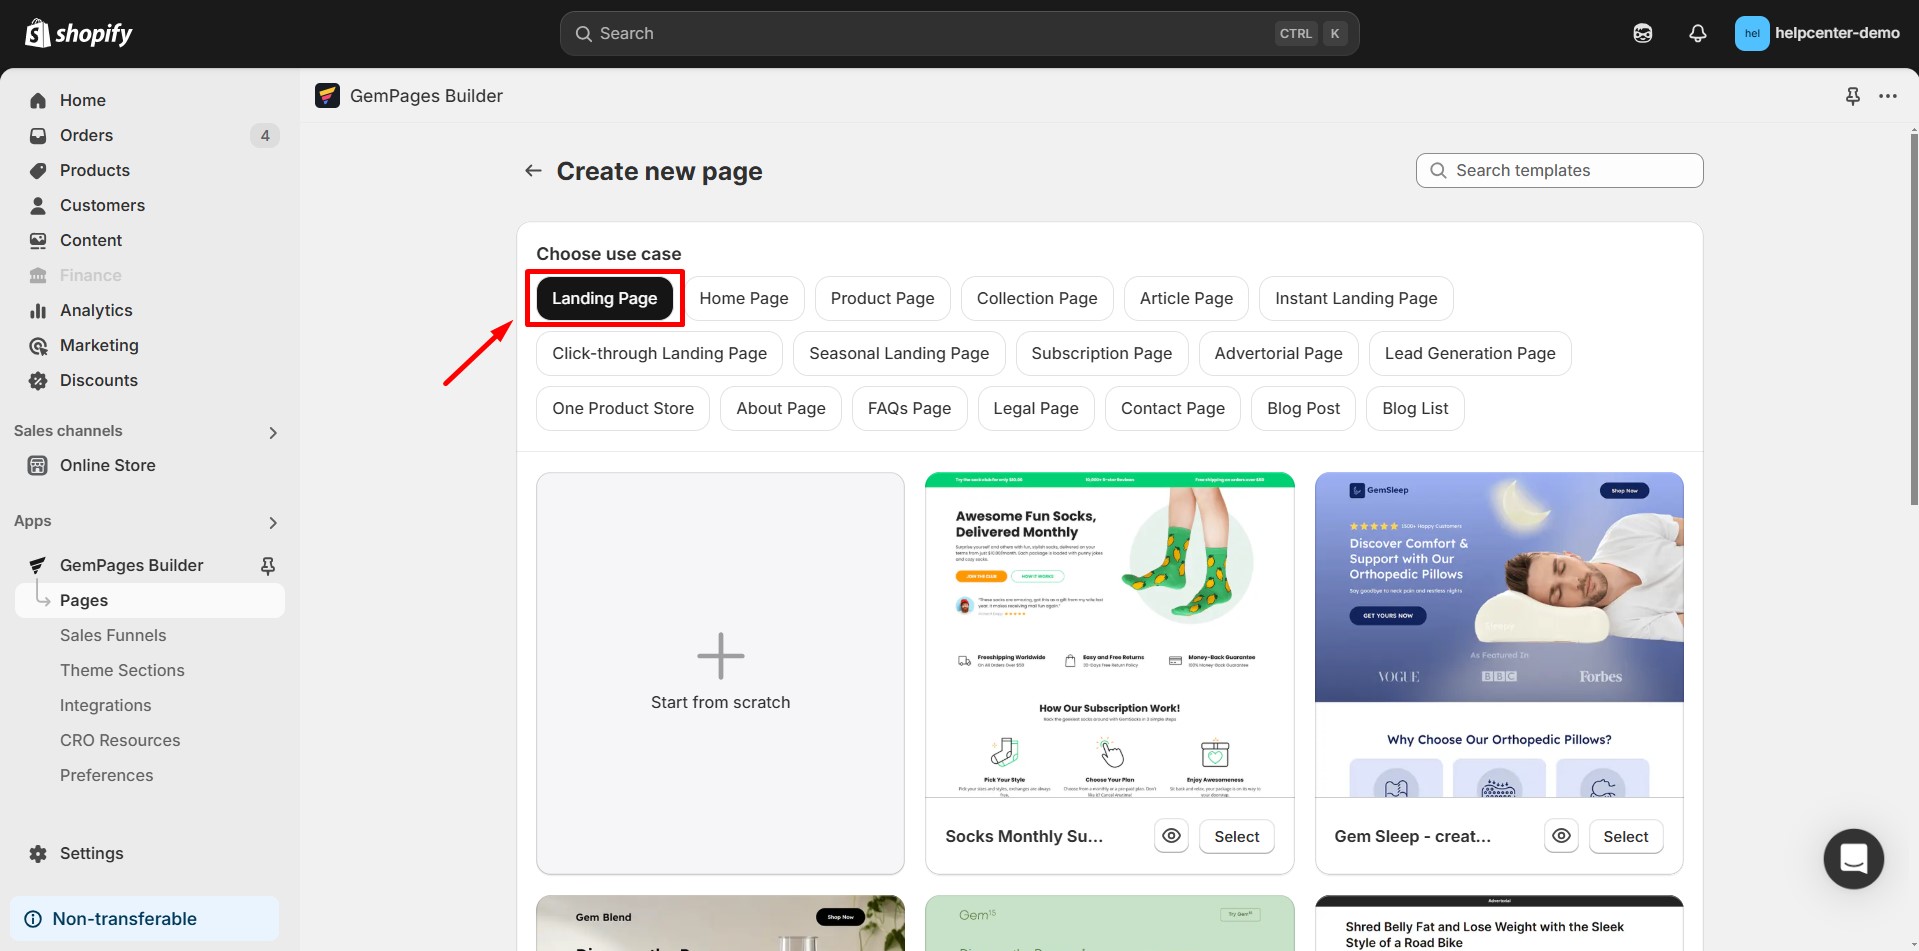
Task: Expand the Apps section
Action: [273, 522]
